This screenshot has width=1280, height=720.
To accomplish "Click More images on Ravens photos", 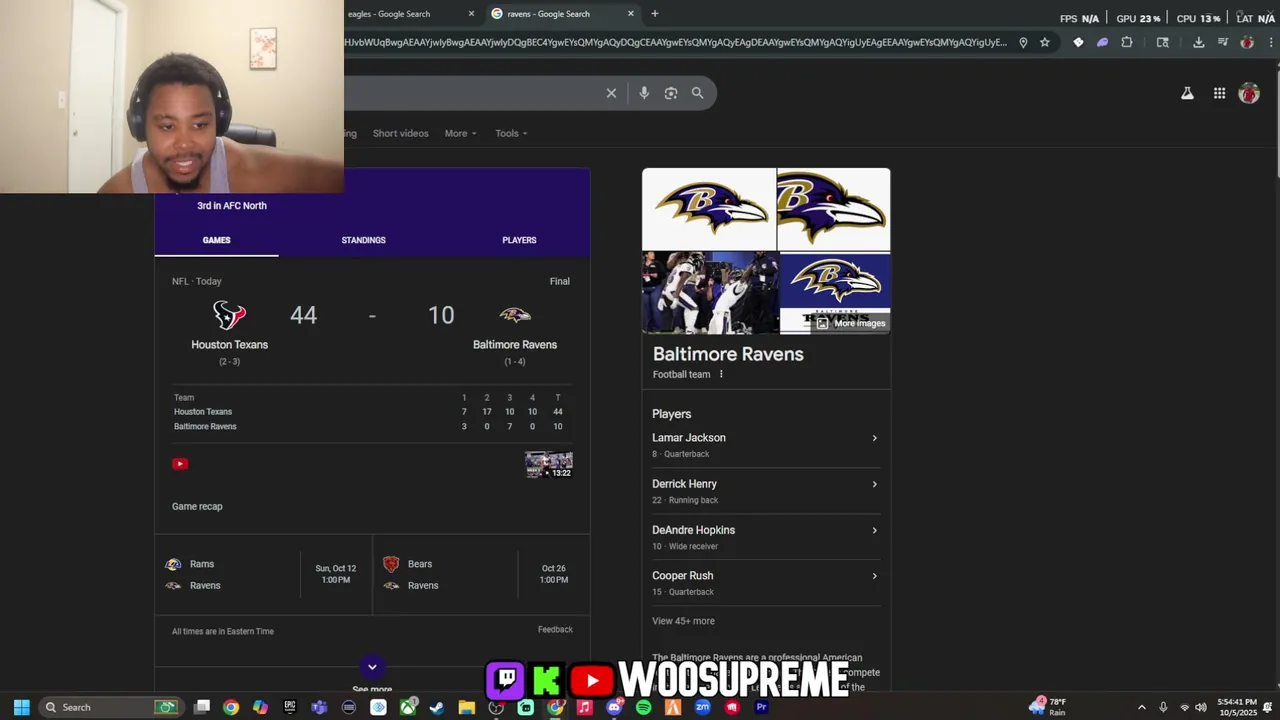I will (x=851, y=323).
